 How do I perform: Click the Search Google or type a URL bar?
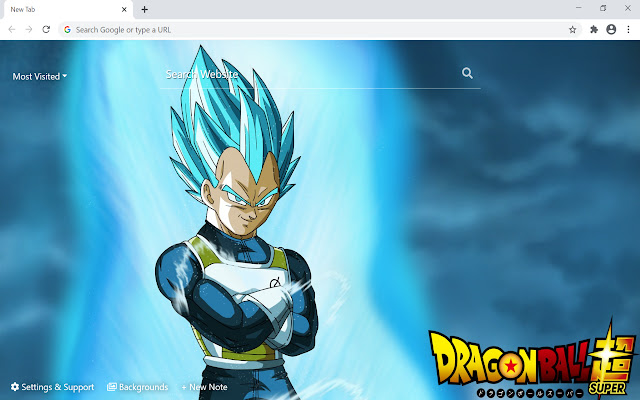click(x=320, y=29)
